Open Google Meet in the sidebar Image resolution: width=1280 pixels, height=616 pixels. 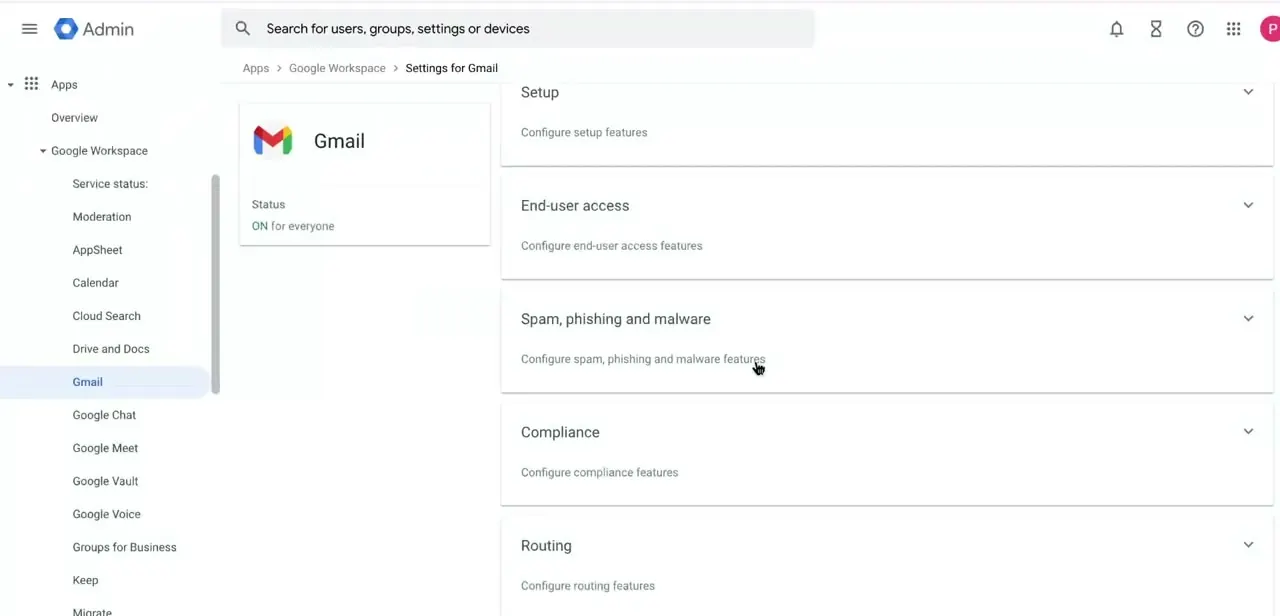105,448
